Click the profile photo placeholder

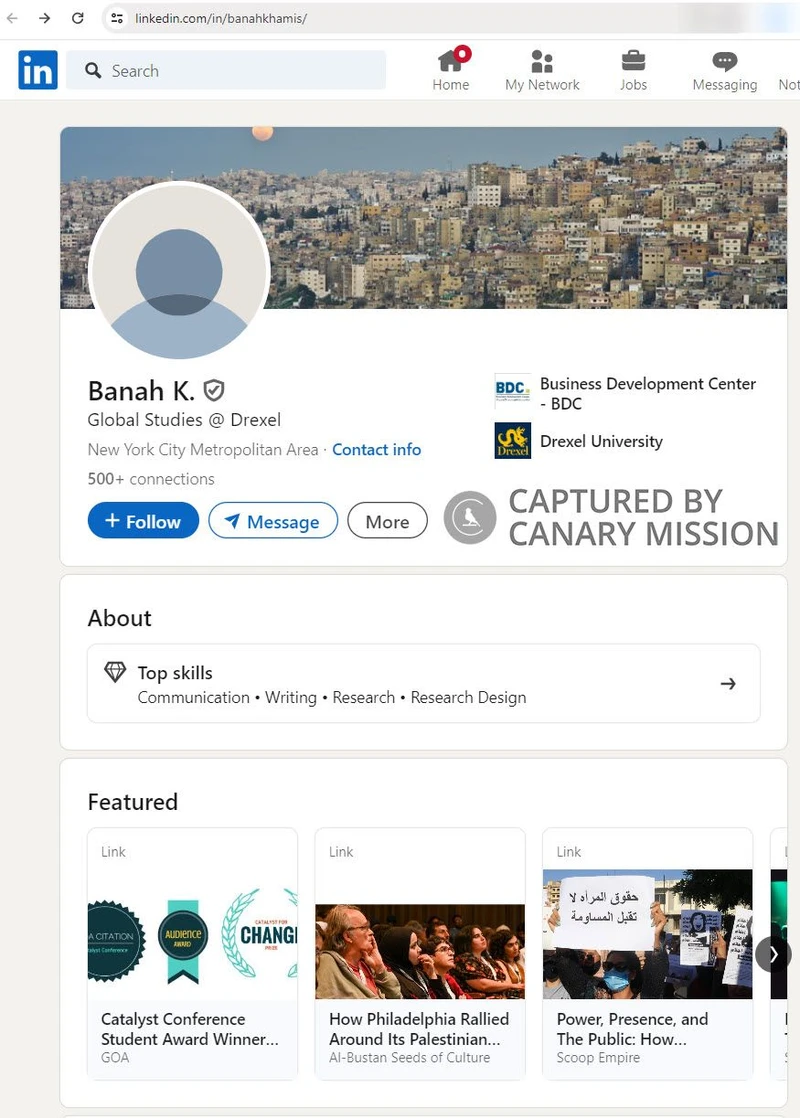(178, 271)
